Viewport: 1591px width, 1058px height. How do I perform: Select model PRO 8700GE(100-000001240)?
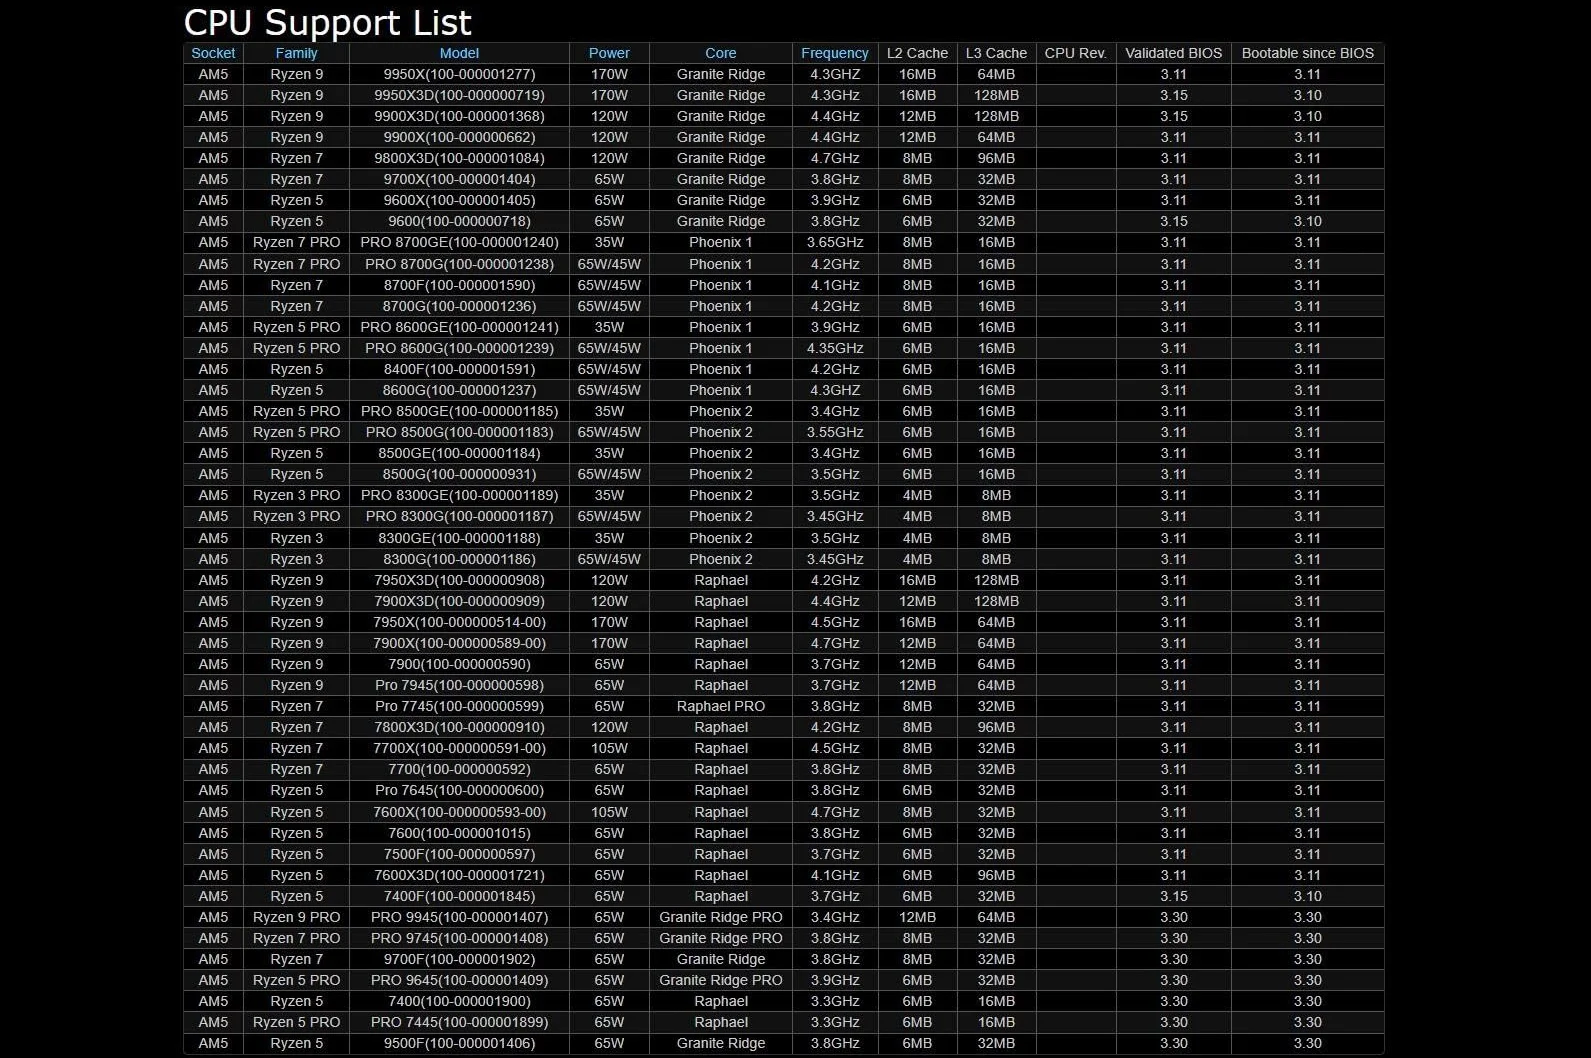[x=459, y=242]
